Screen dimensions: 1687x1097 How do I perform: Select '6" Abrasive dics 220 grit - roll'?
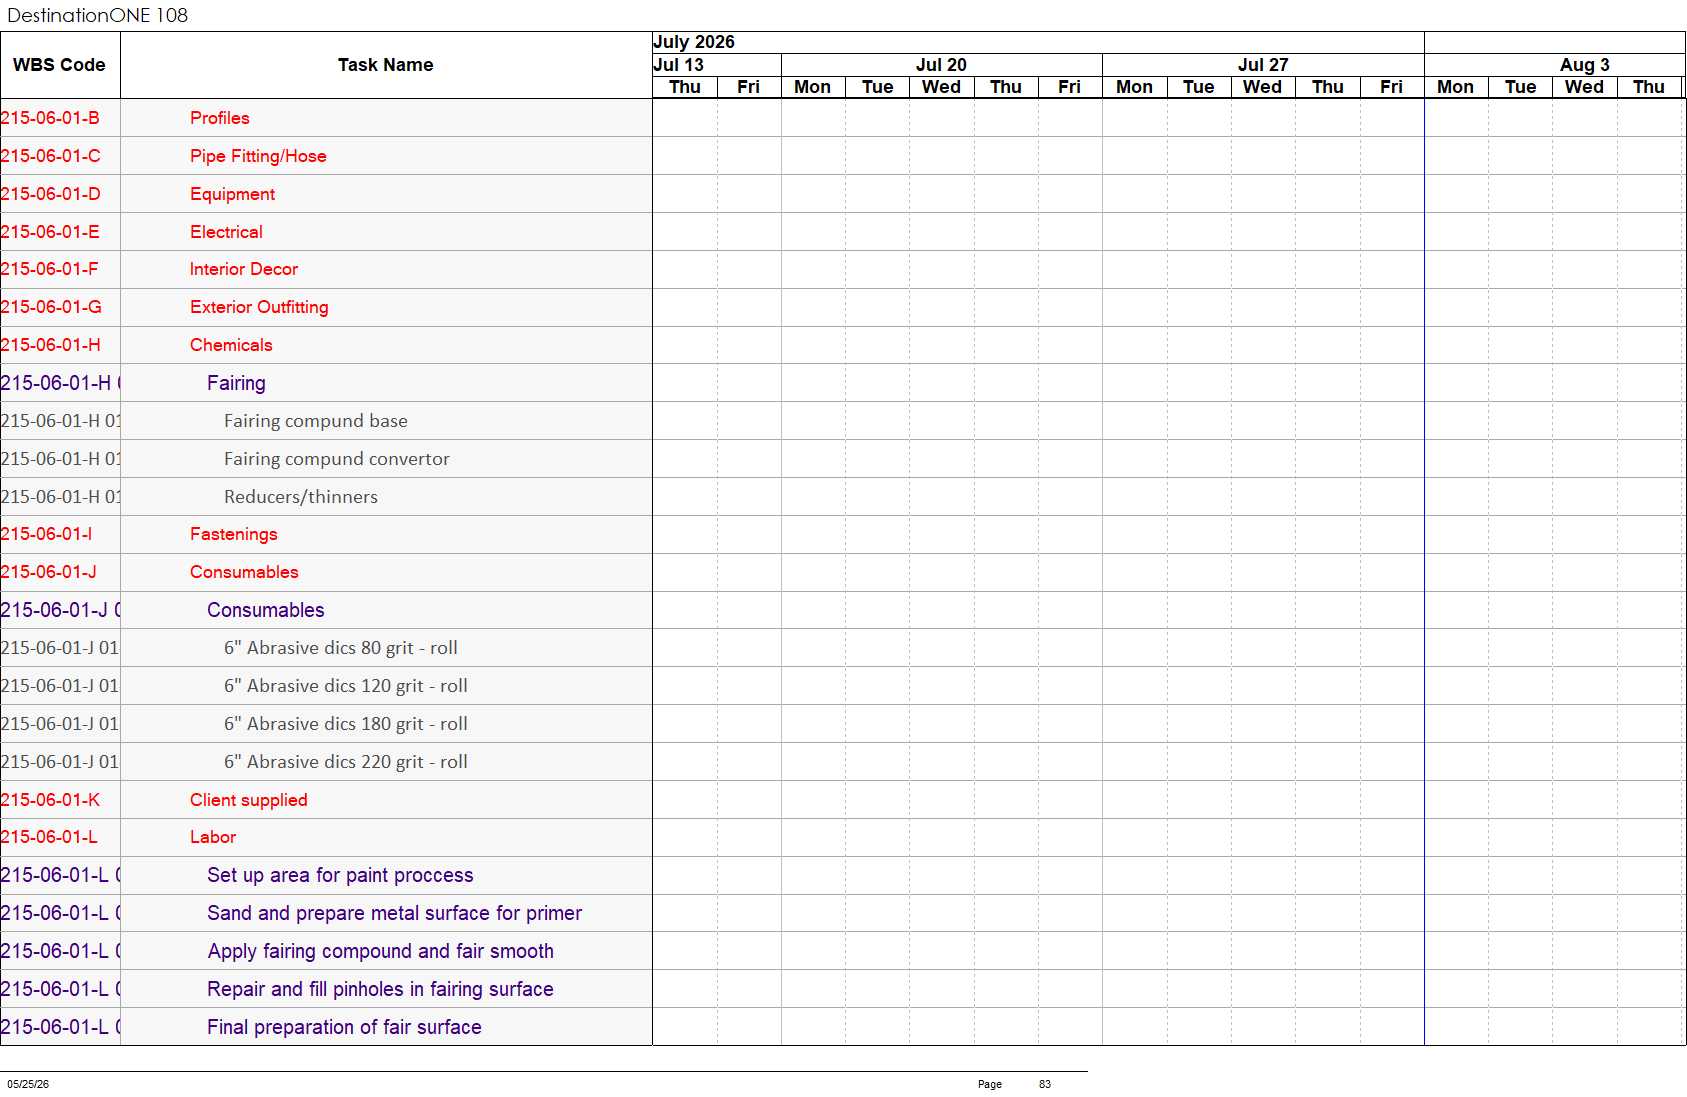[346, 762]
